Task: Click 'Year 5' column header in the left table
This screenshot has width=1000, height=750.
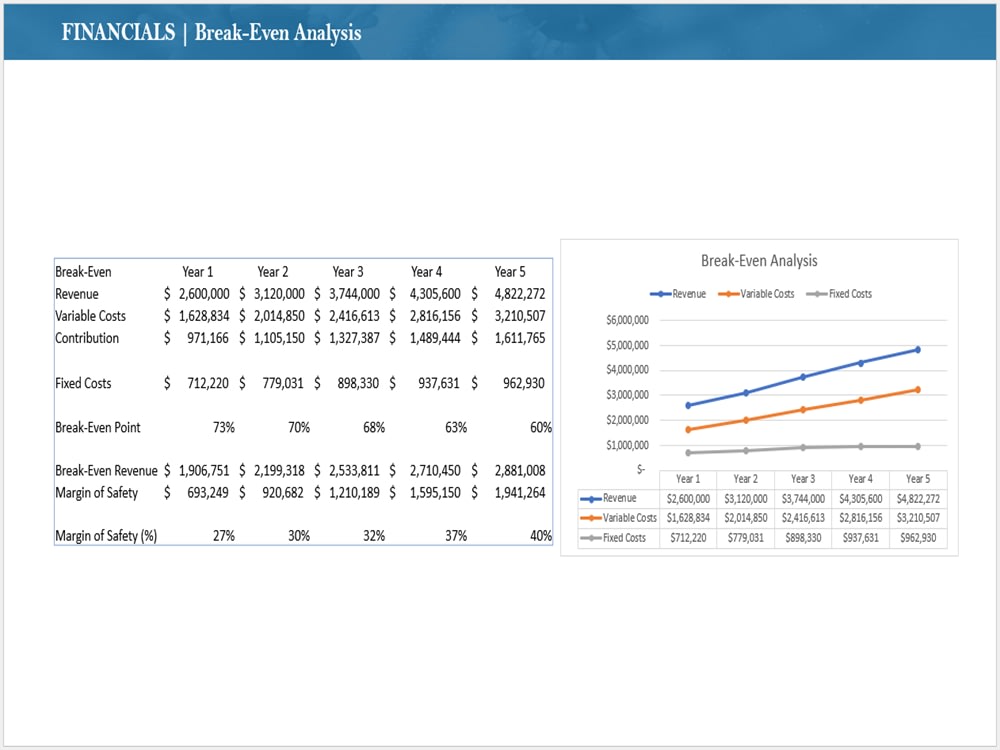Action: [x=510, y=272]
